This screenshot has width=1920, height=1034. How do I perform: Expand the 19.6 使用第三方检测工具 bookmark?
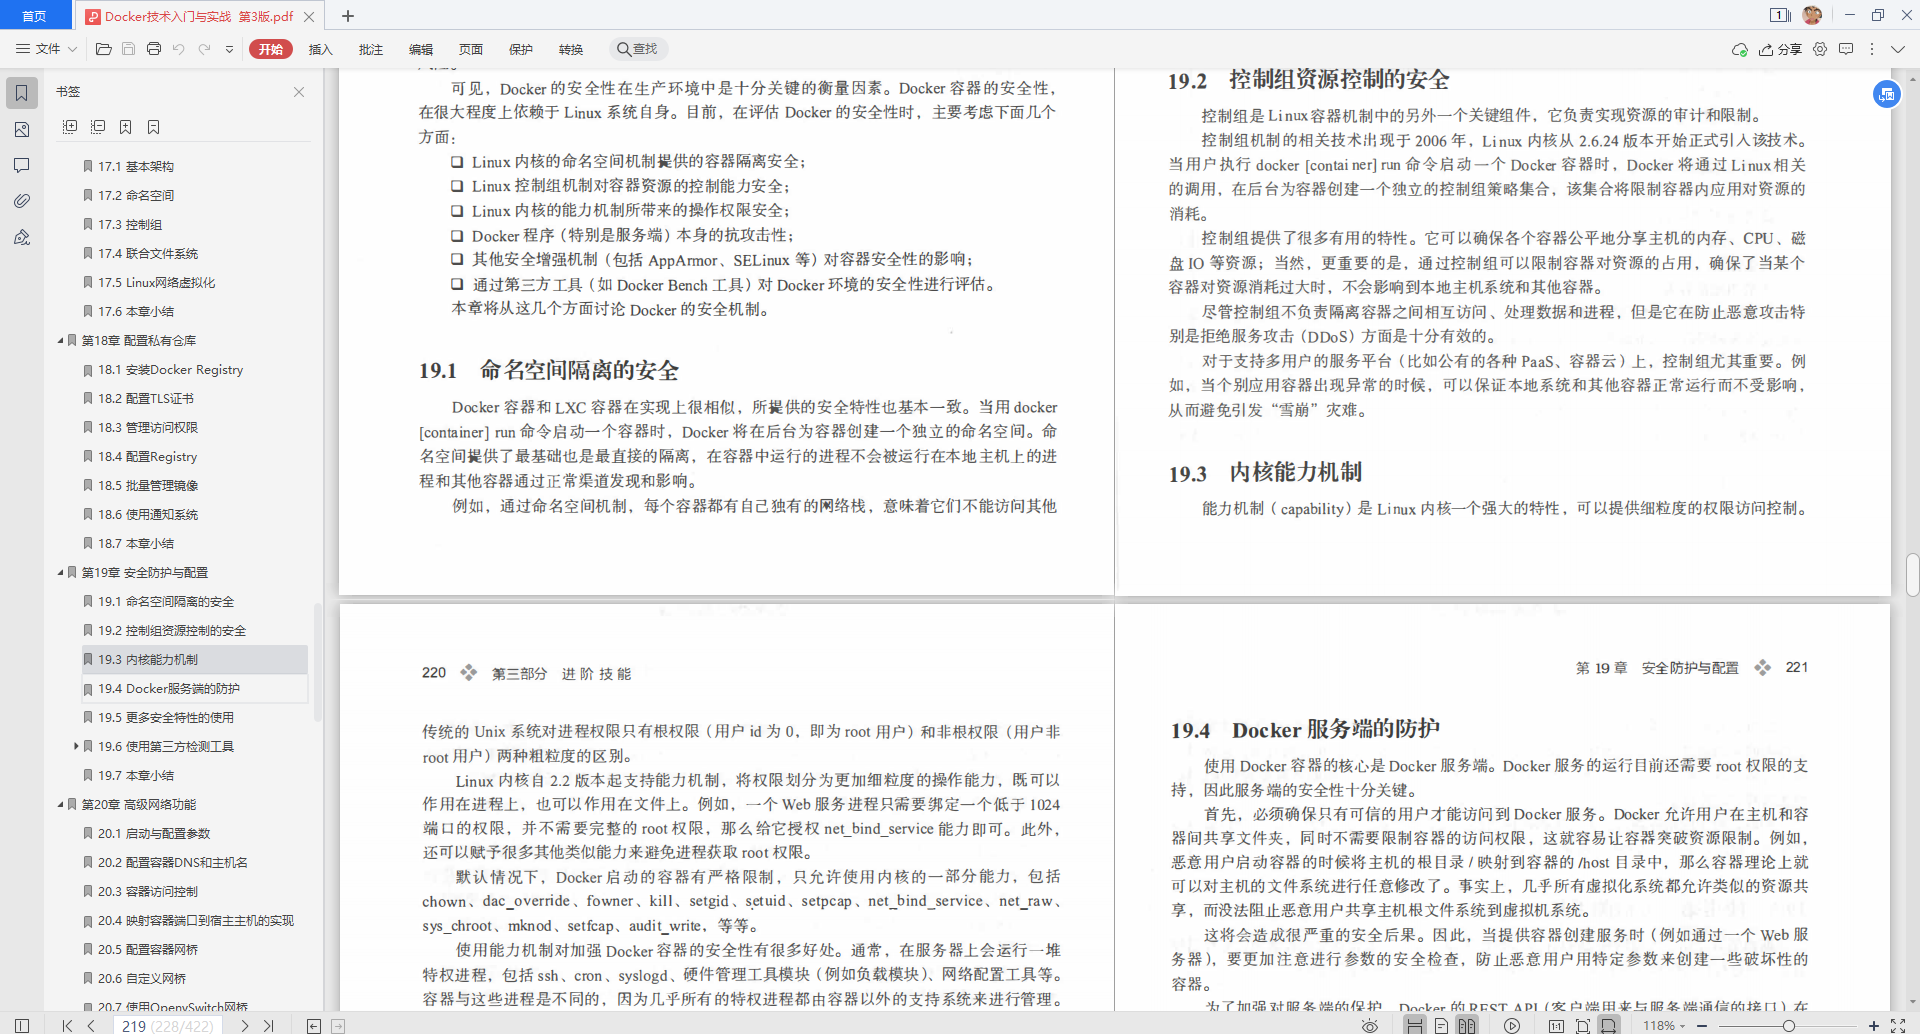click(75, 745)
